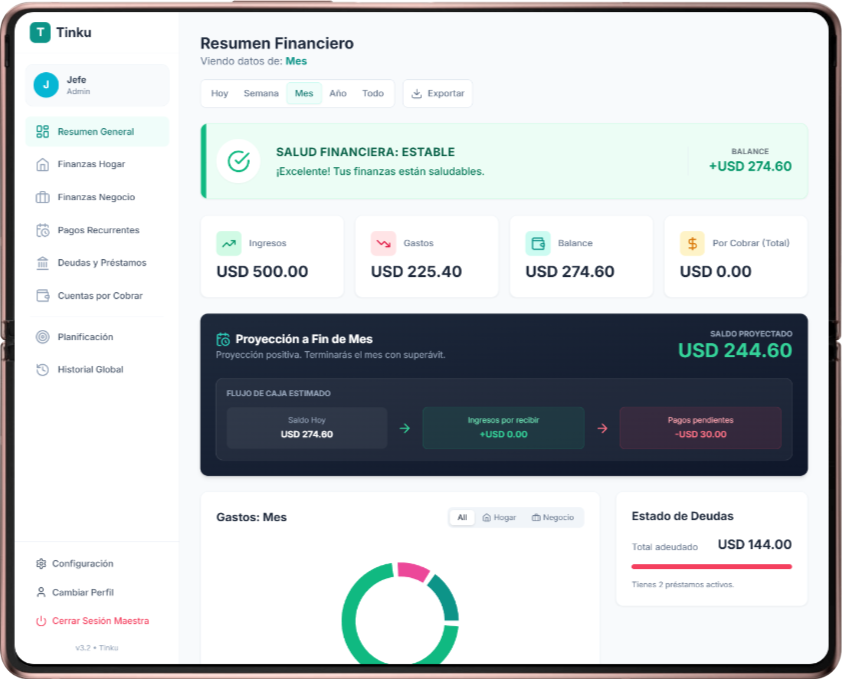Click the Pagos Recurrentes calendar icon

(x=42, y=230)
